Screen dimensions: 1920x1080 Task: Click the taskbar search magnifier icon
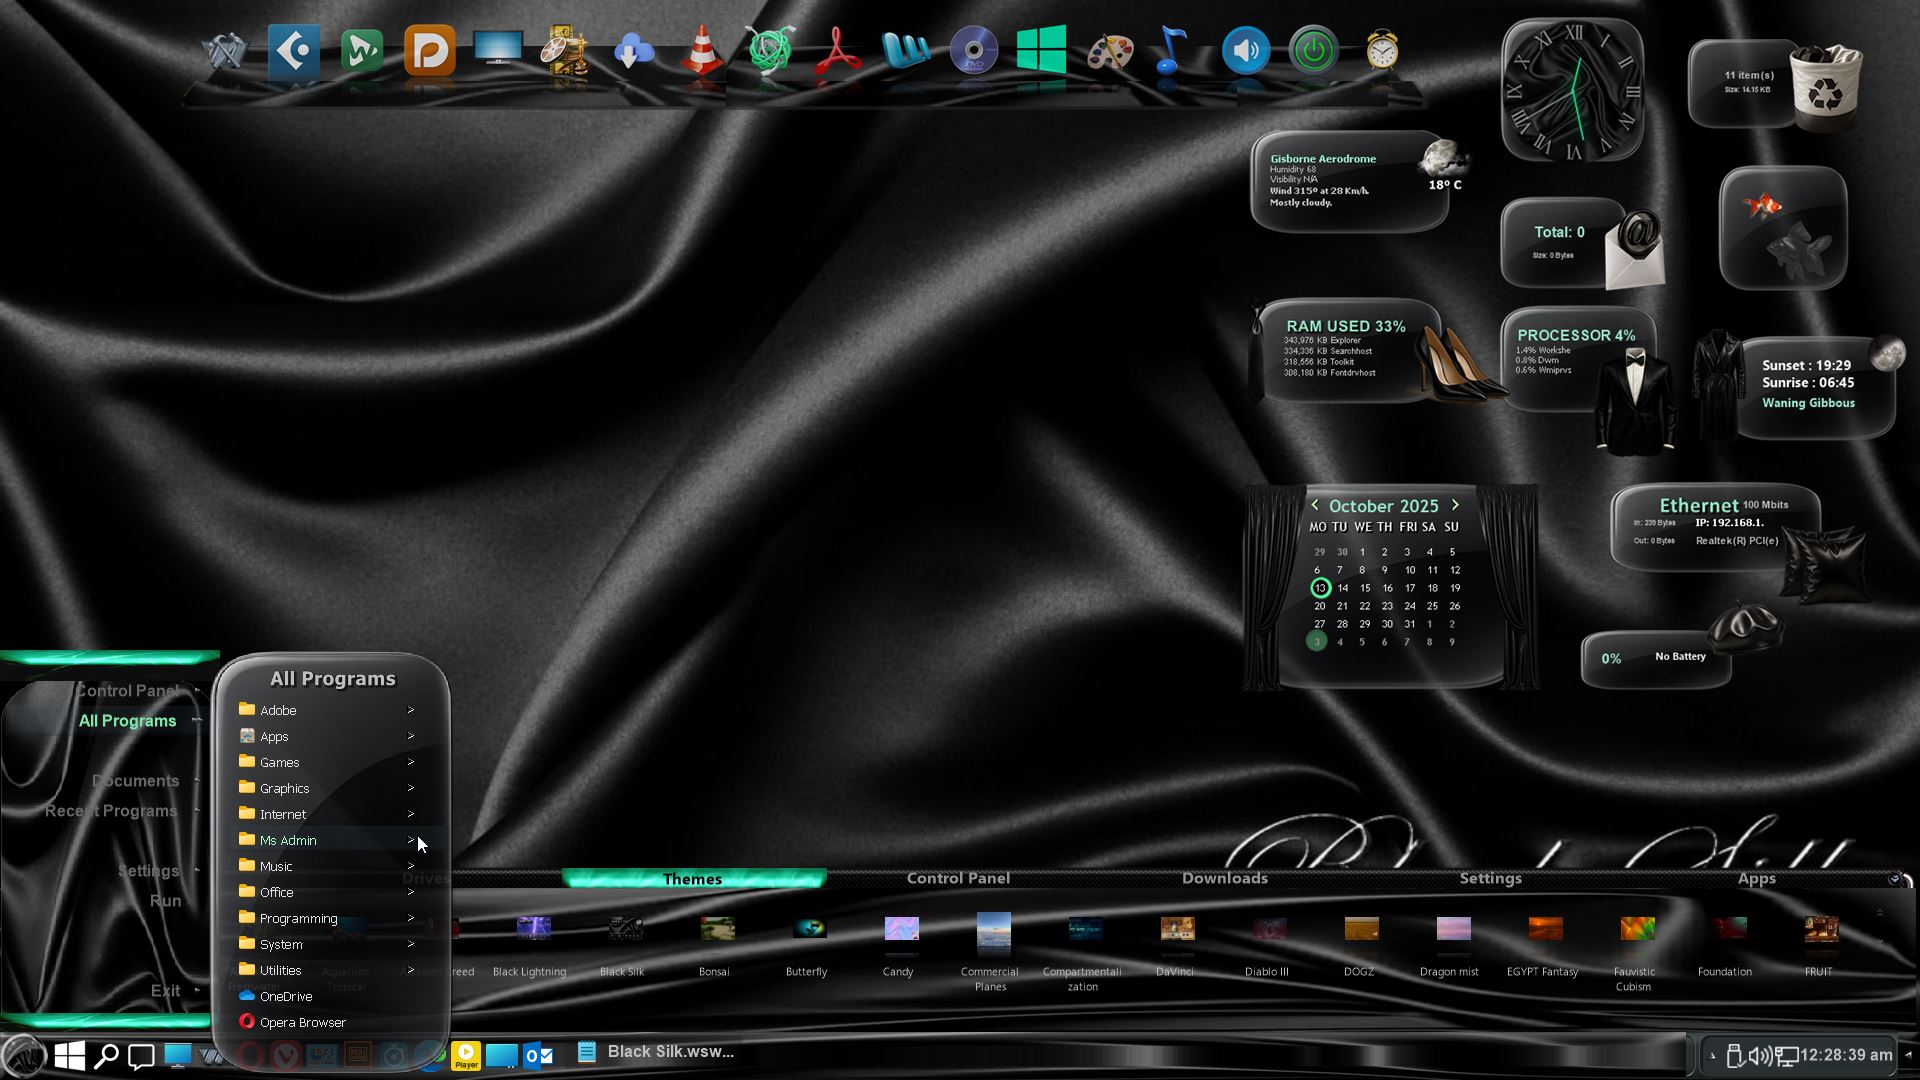[106, 1055]
